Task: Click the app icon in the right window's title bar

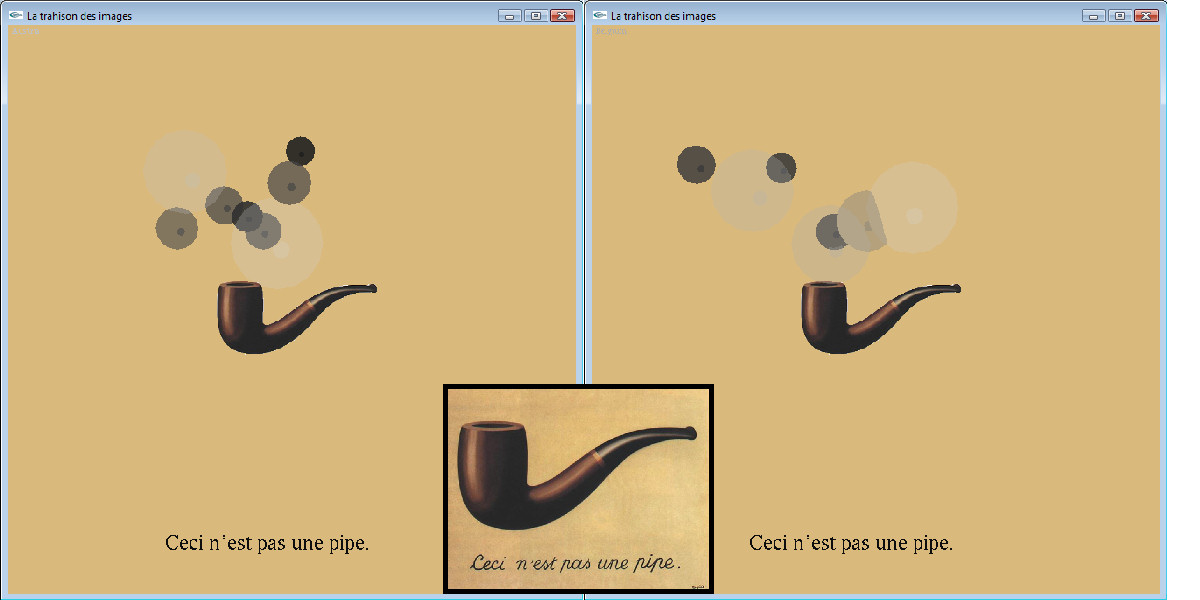Action: (600, 16)
